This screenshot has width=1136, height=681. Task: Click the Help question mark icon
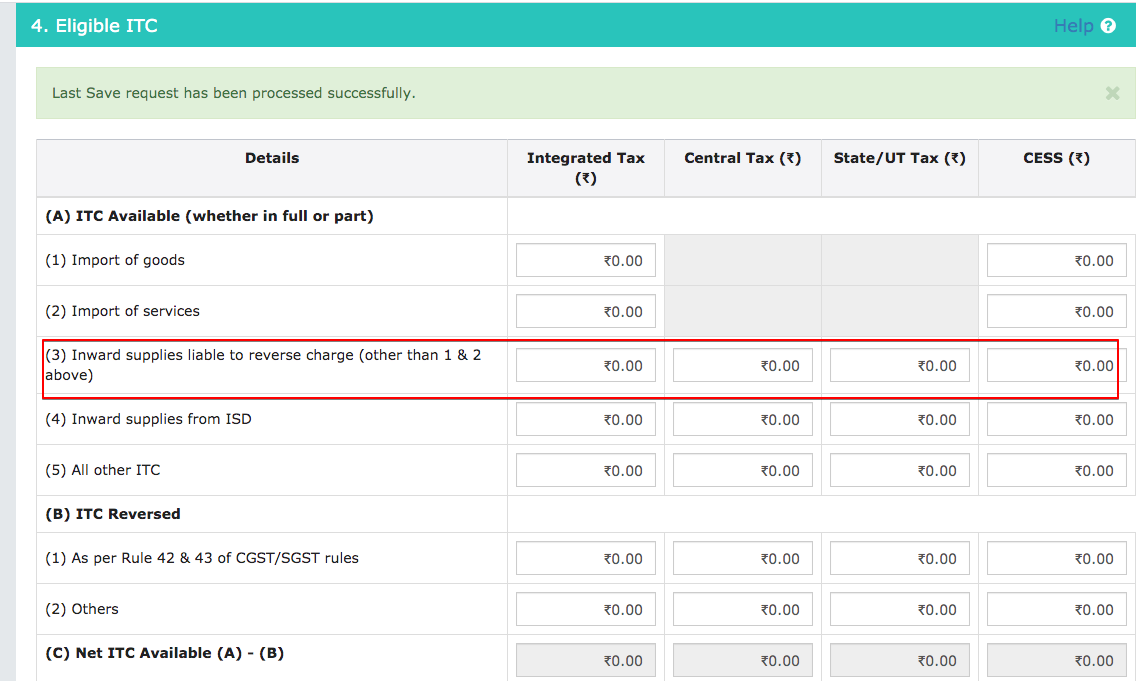pyautogui.click(x=1108, y=26)
